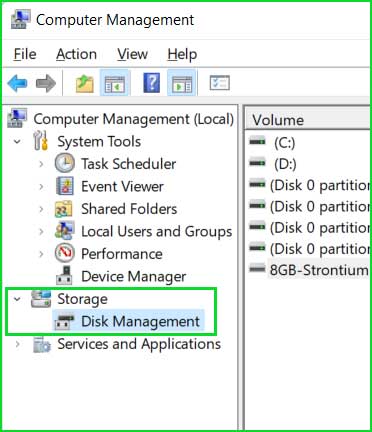Image resolution: width=372 pixels, height=432 pixels.
Task: Collapse the System Tools node
Action: (17, 142)
